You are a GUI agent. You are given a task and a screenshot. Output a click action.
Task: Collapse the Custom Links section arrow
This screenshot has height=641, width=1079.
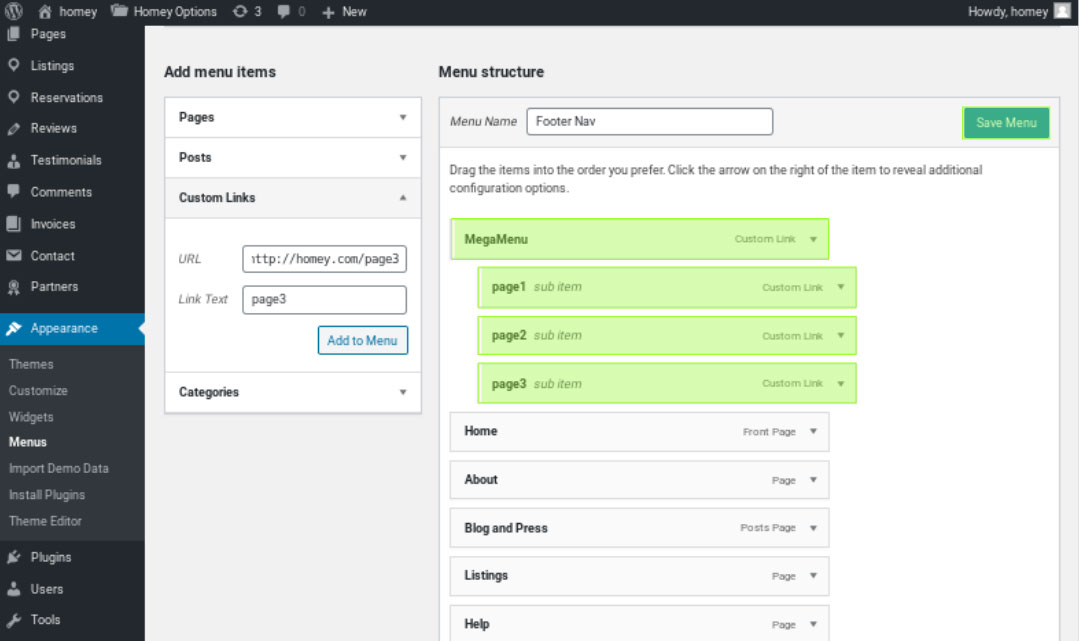click(x=403, y=198)
